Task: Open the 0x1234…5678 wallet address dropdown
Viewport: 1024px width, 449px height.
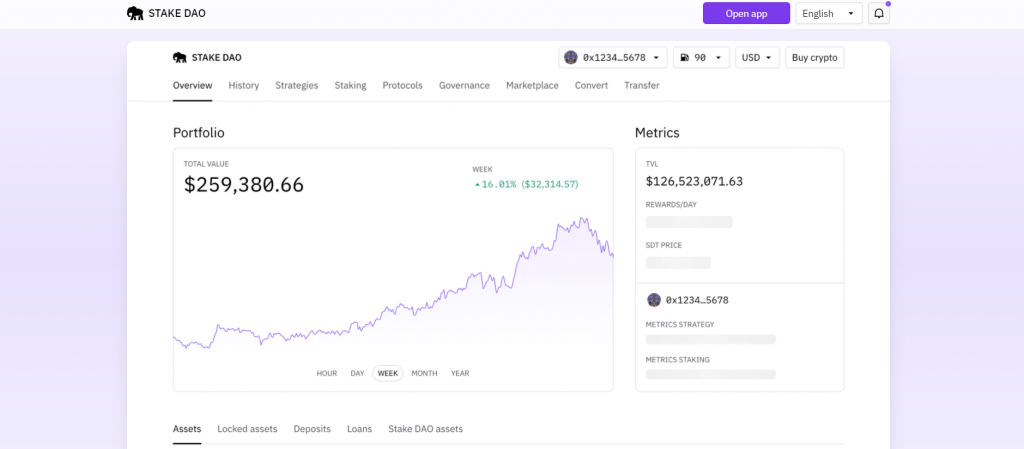Action: coord(613,57)
